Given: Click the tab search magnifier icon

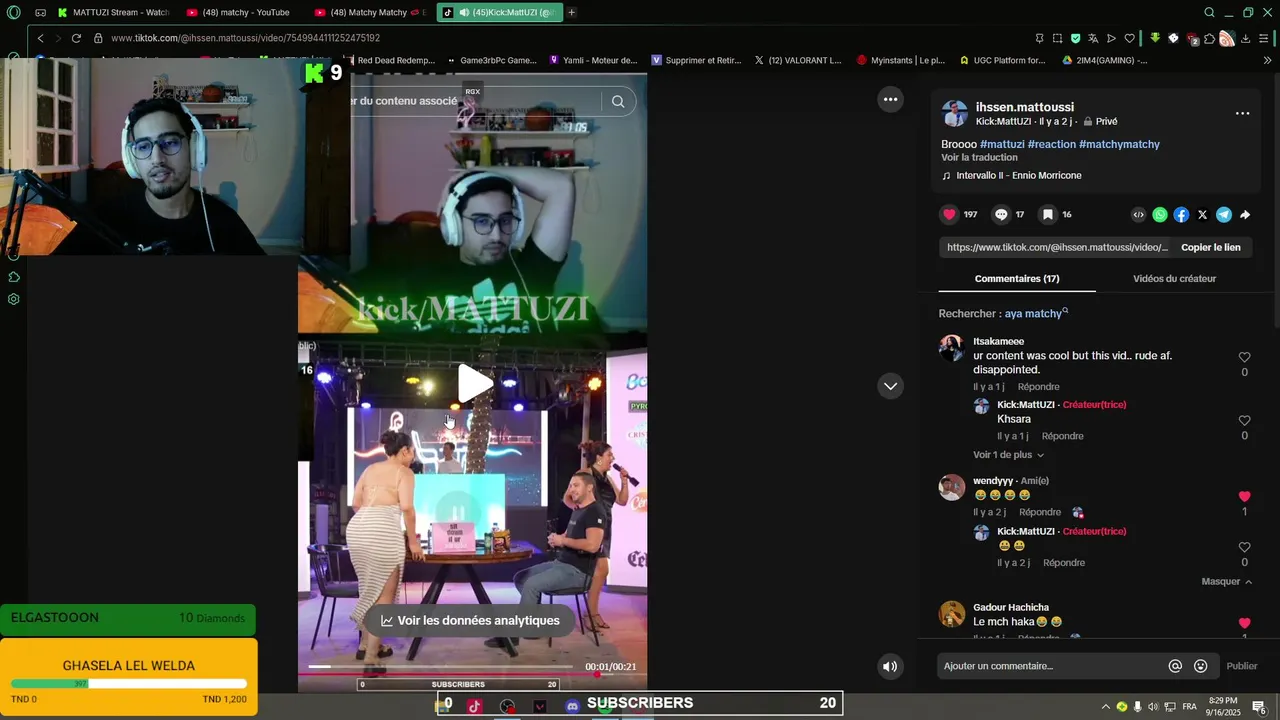Looking at the screenshot, I should click(x=1209, y=13).
